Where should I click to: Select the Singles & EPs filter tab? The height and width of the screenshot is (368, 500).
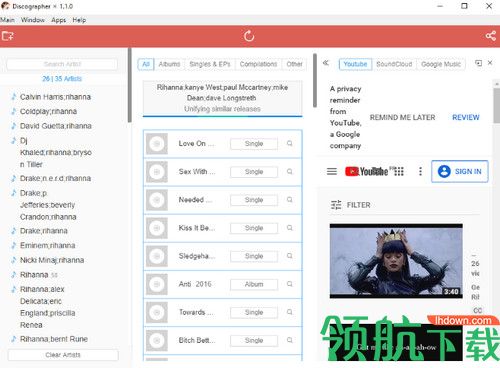pos(210,64)
